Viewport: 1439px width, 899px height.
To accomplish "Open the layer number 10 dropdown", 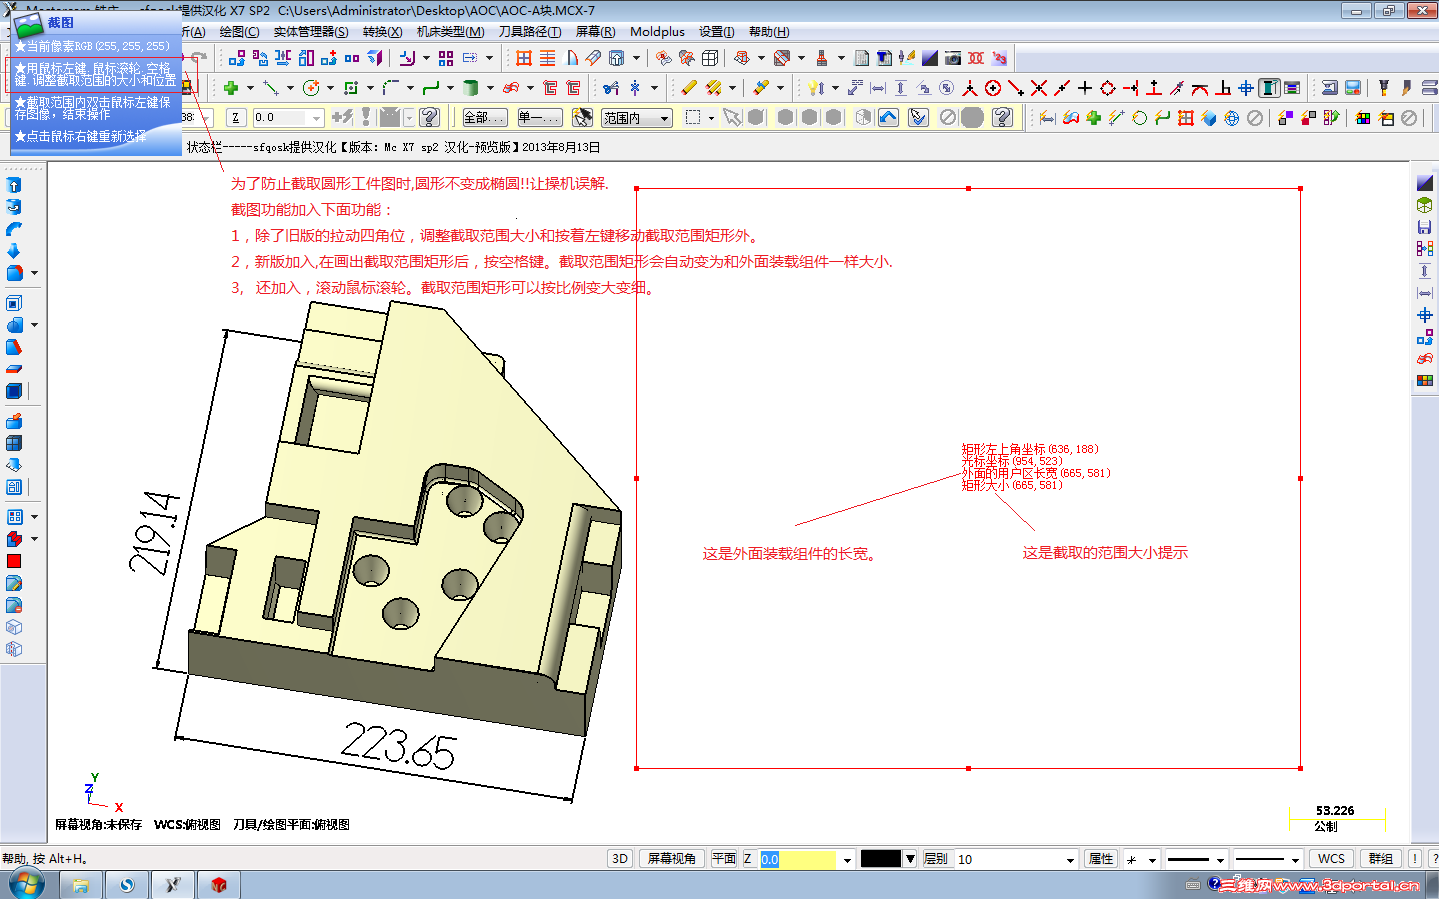I will (x=1070, y=860).
